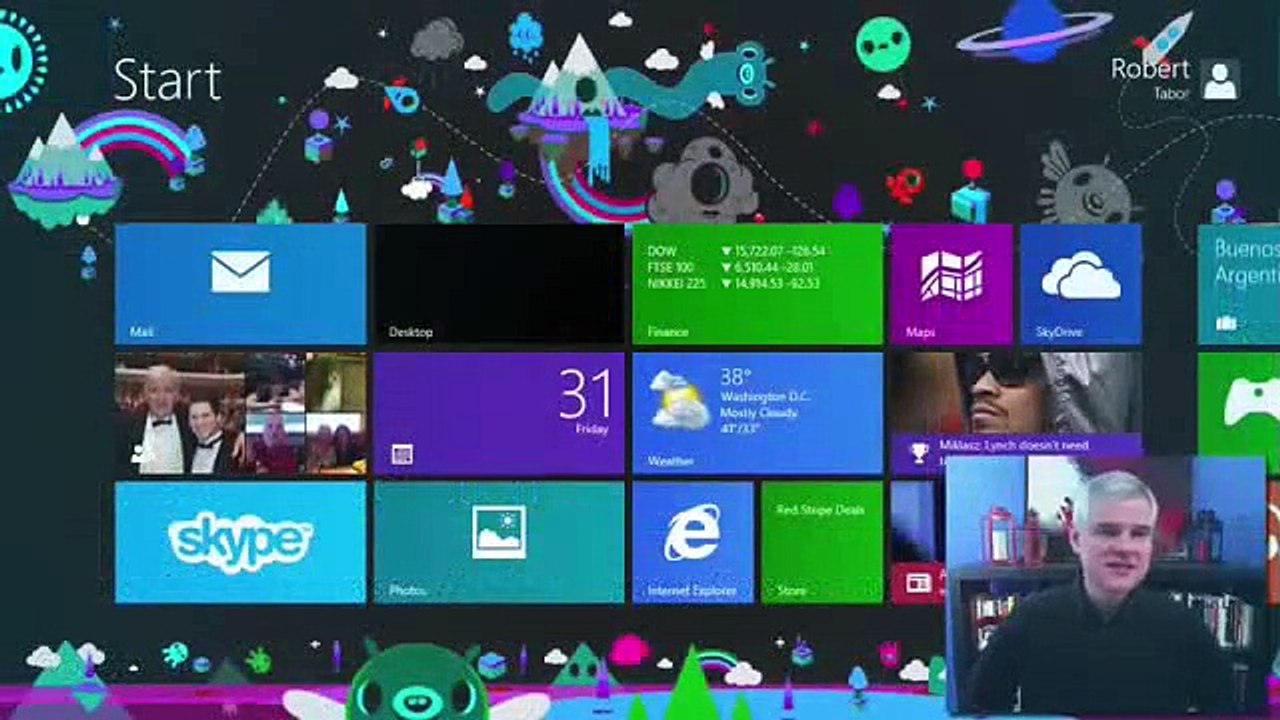Click the Robert Tabor user account picture
The width and height of the screenshot is (1280, 720).
pos(1220,79)
